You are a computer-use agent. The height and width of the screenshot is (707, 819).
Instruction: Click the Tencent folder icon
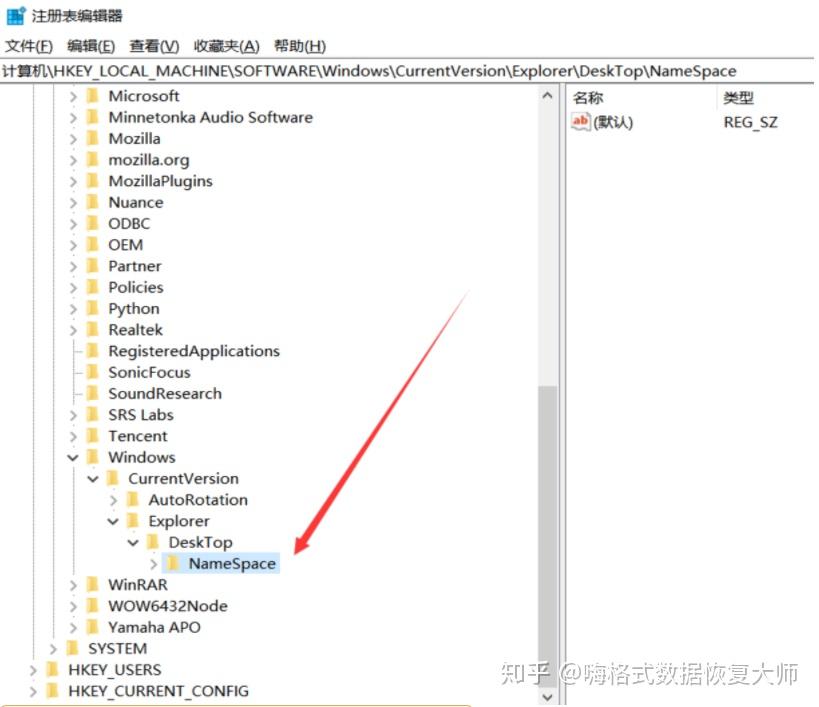[x=93, y=435]
